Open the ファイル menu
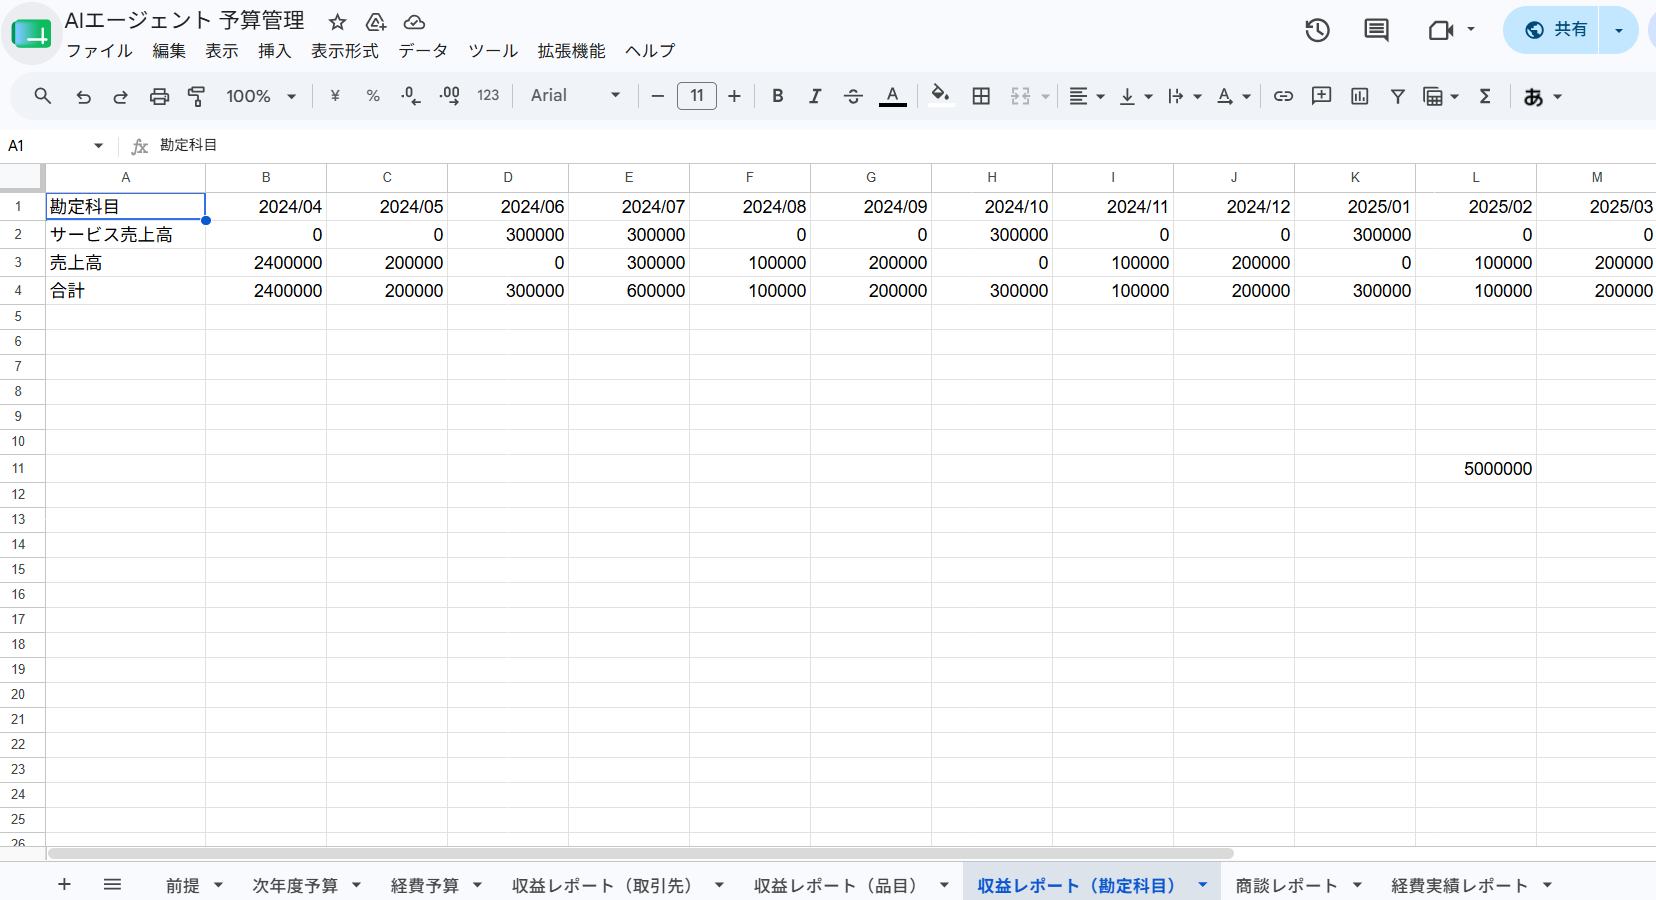This screenshot has height=900, width=1656. point(99,51)
